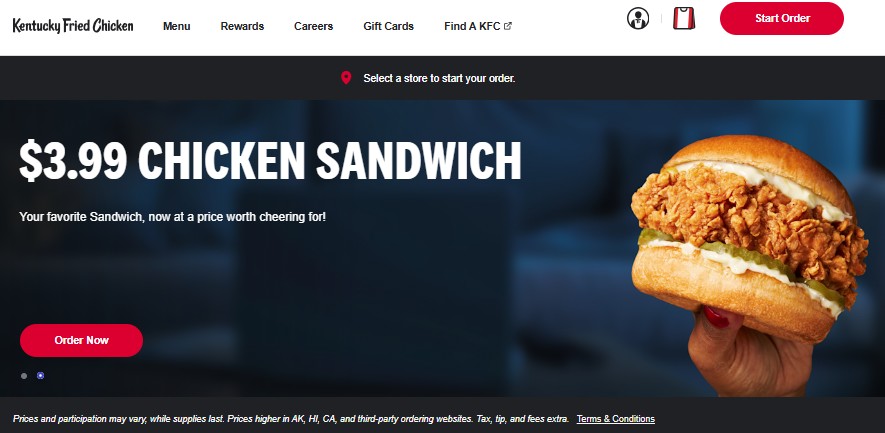
Task: Go to the Rewards page
Action: tap(242, 26)
